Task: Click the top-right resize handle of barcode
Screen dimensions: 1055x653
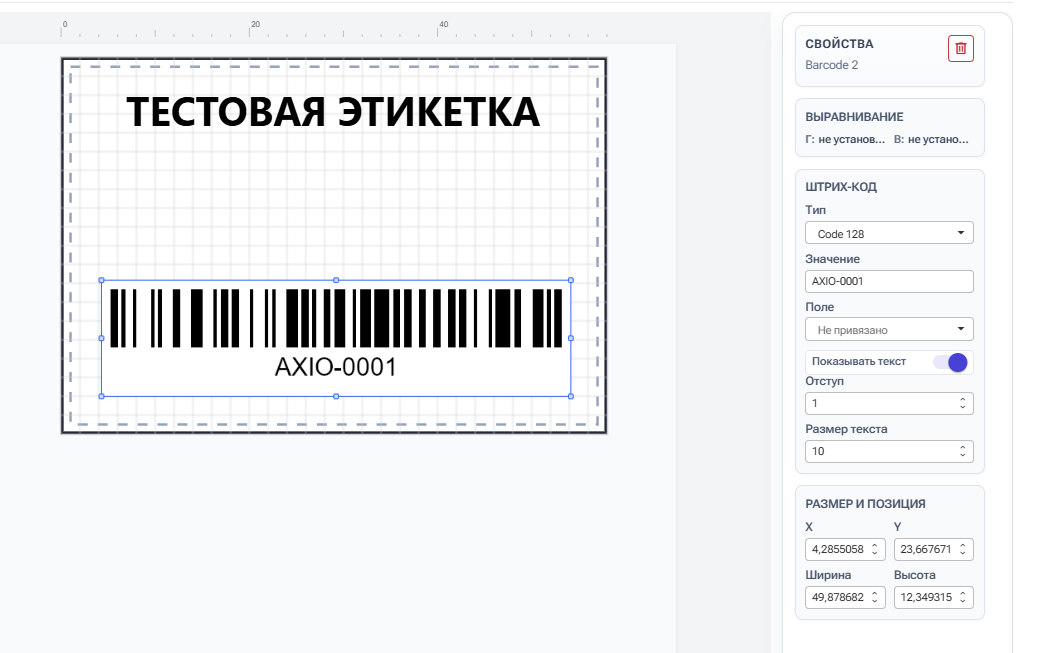Action: coord(571,280)
